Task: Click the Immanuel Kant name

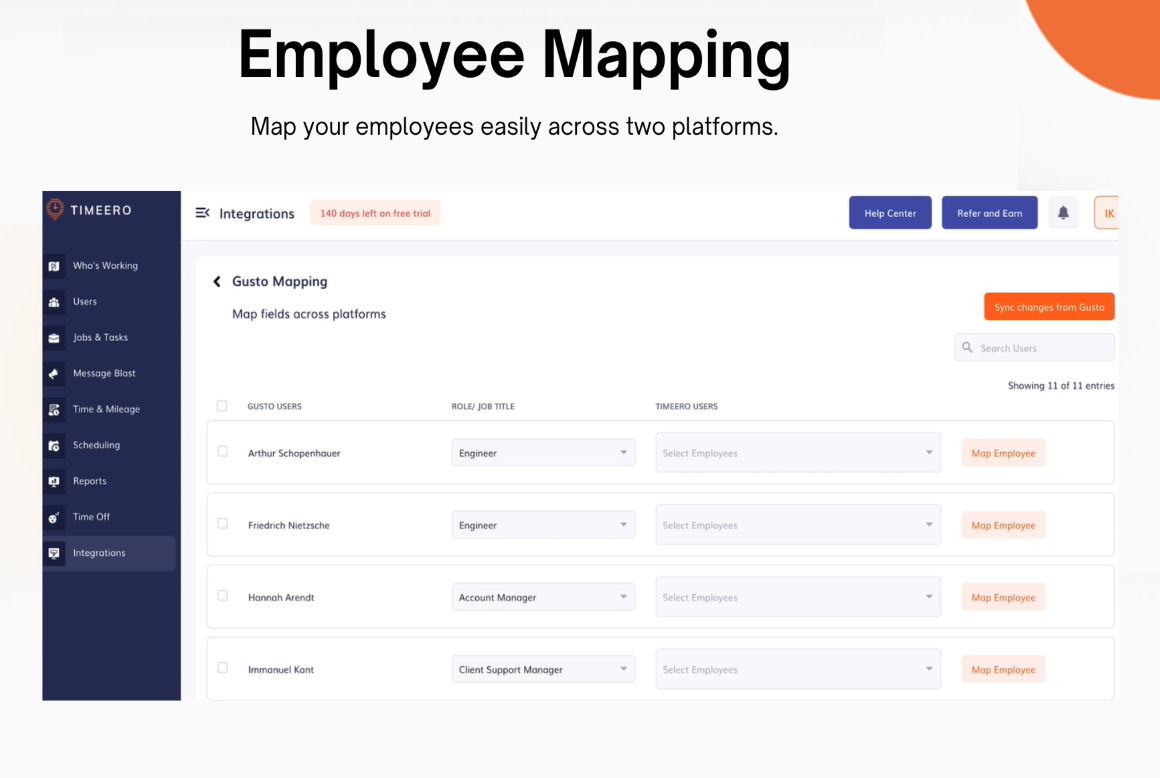Action: point(280,669)
